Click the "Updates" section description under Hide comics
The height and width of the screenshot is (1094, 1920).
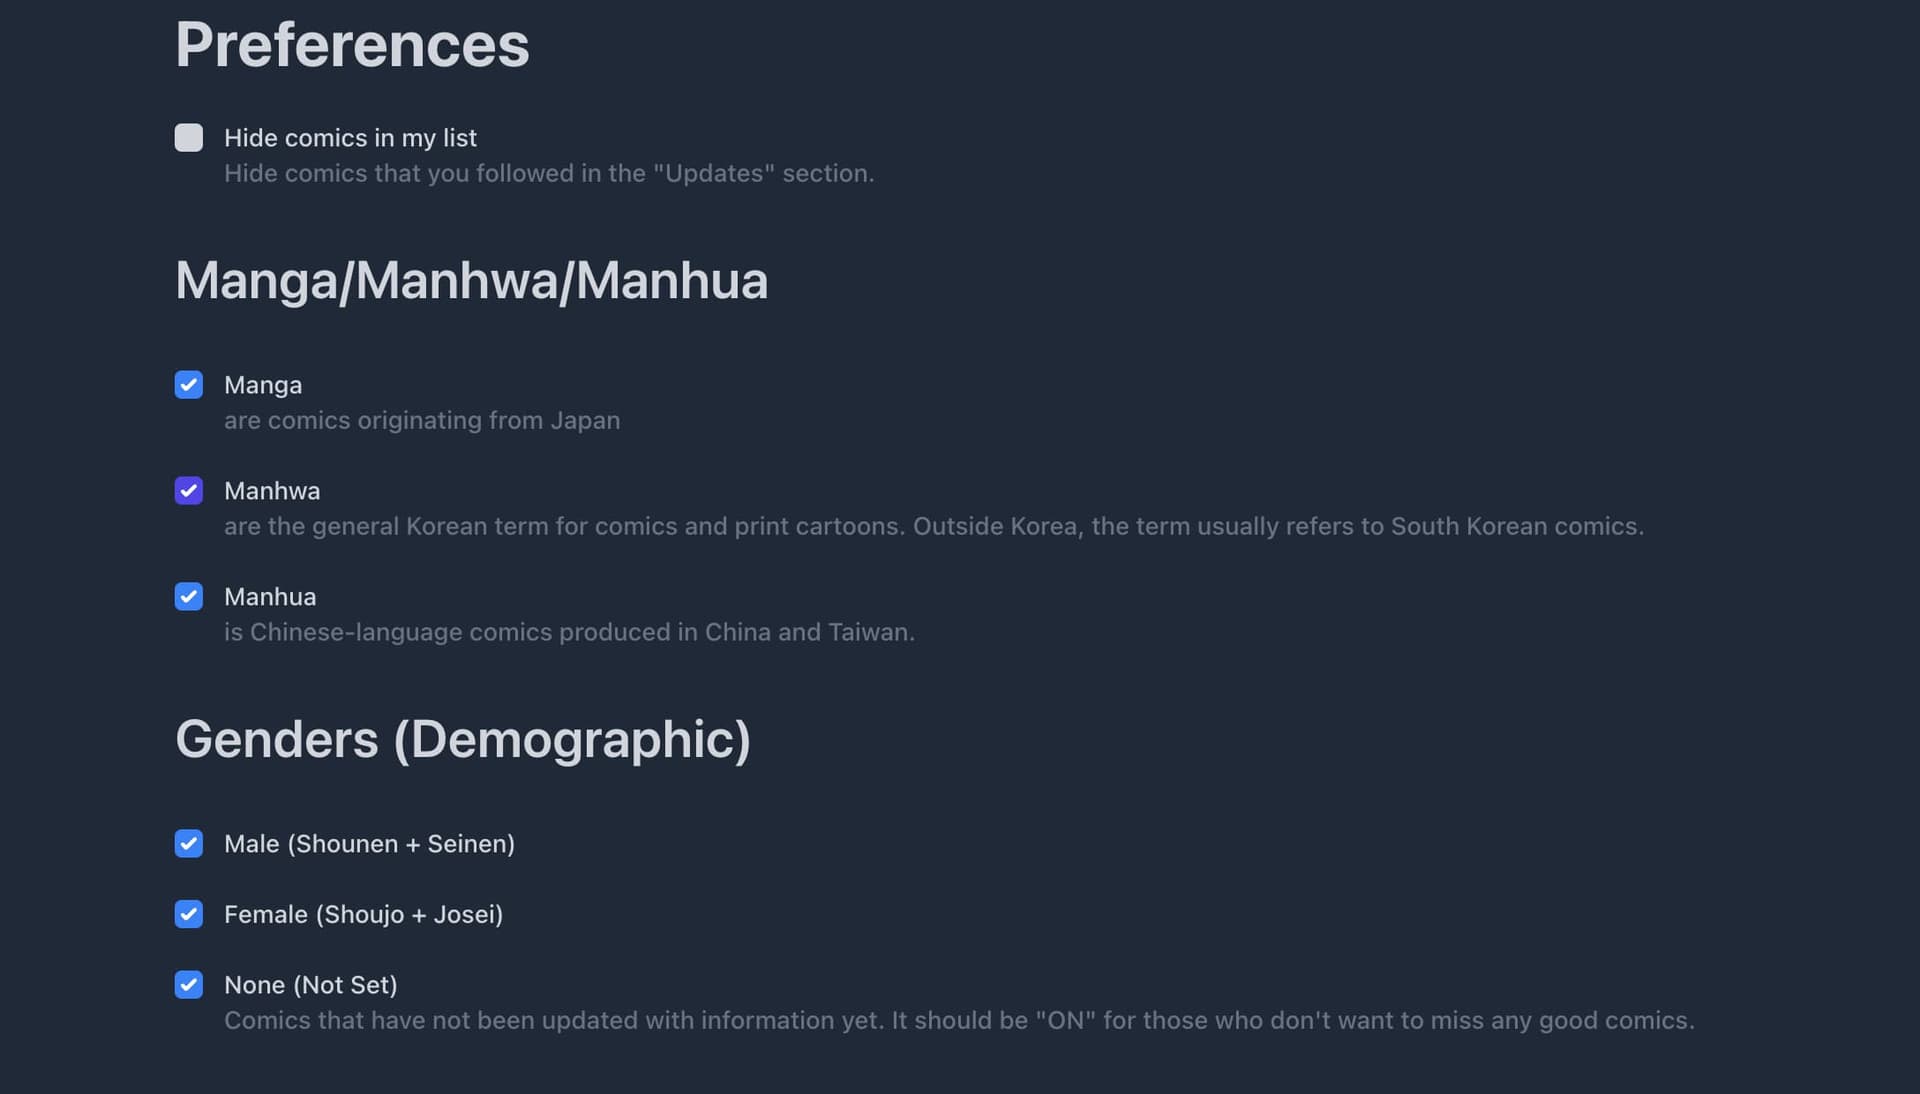[549, 173]
